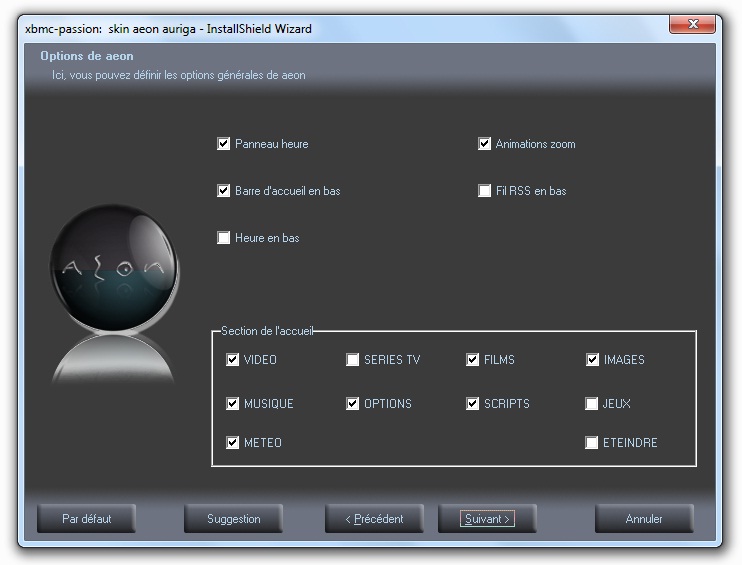The height and width of the screenshot is (565, 742).
Task: Disable the IMAGES section checkbox
Action: [593, 360]
